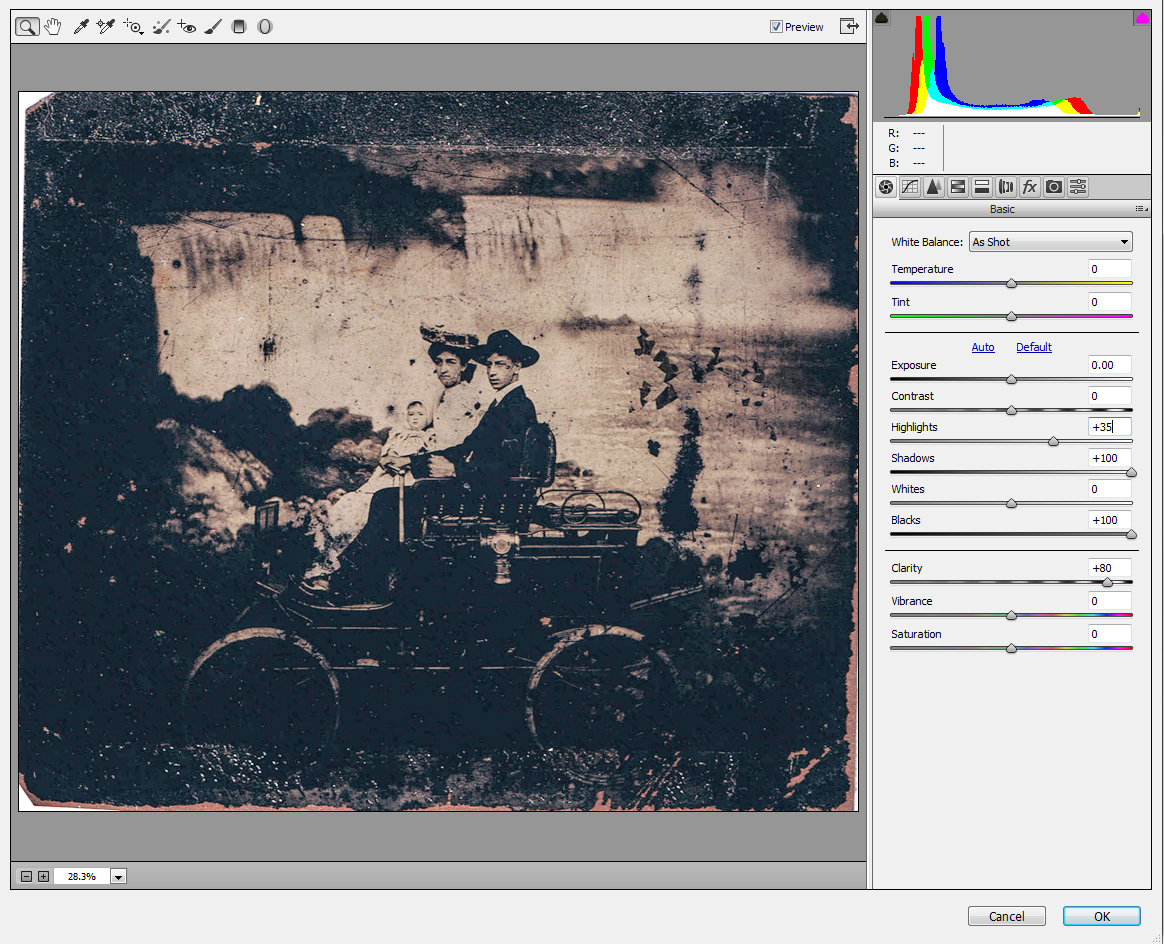Open the Lens Corrections panel tab

(x=1006, y=187)
